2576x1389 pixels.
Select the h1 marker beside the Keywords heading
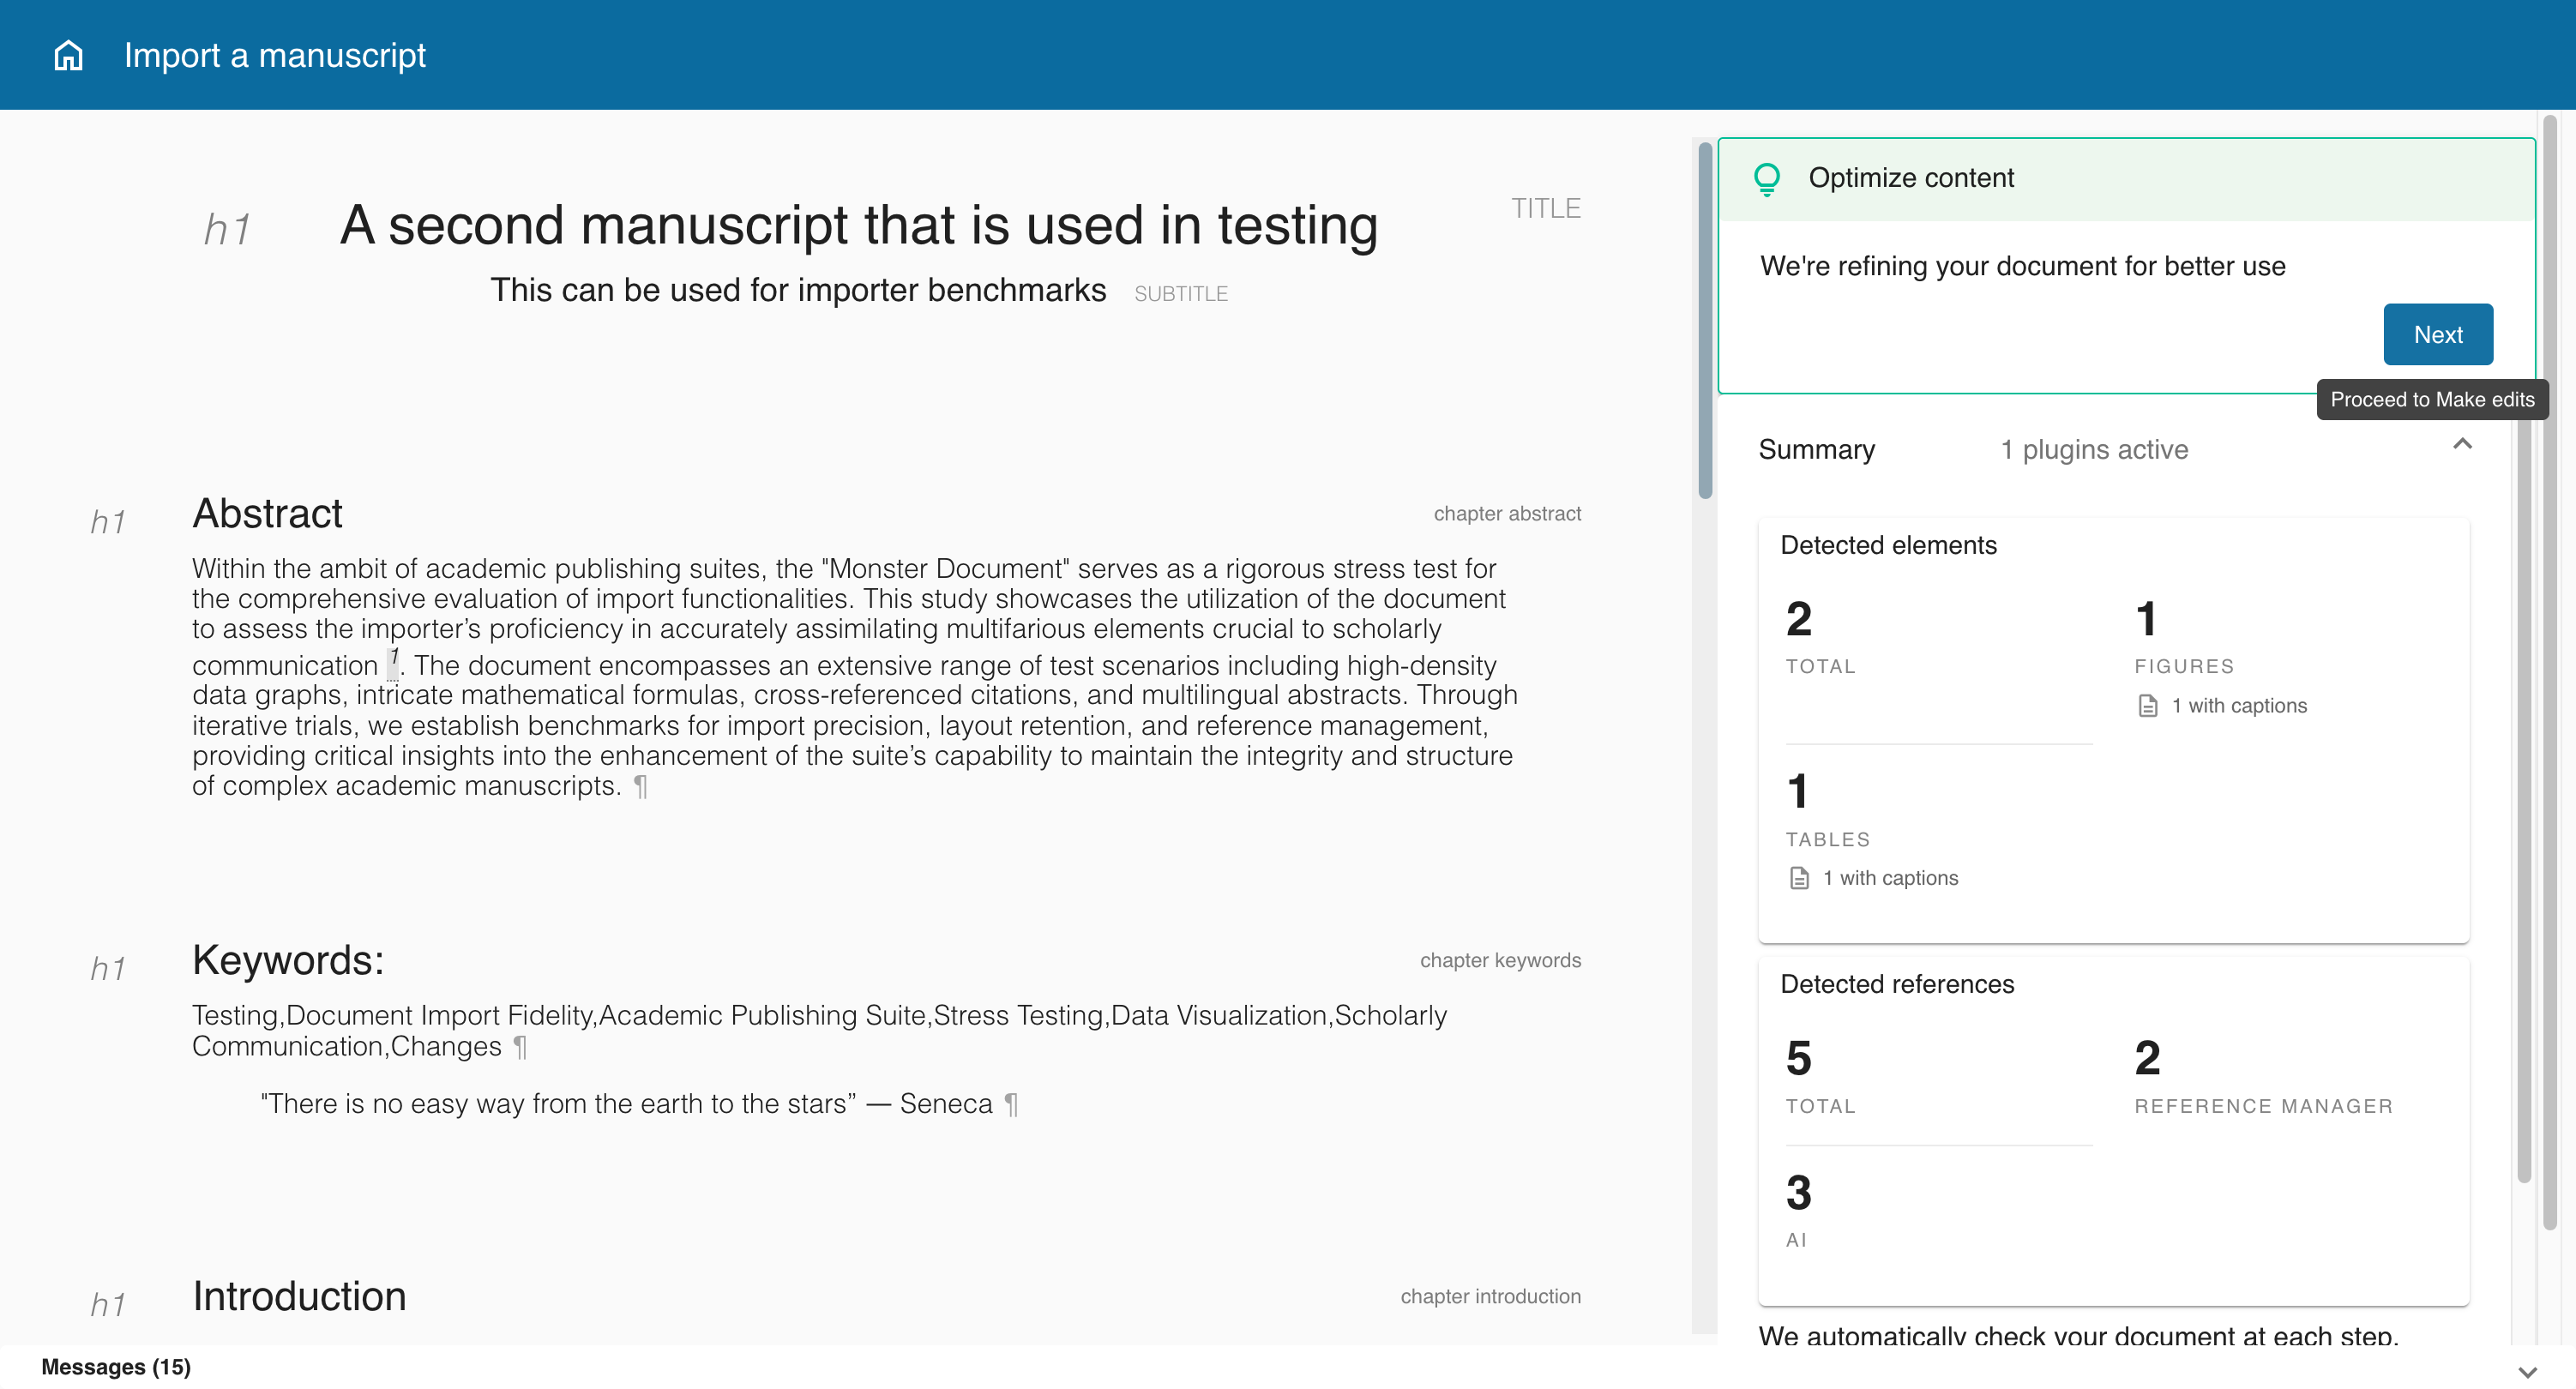click(x=108, y=967)
